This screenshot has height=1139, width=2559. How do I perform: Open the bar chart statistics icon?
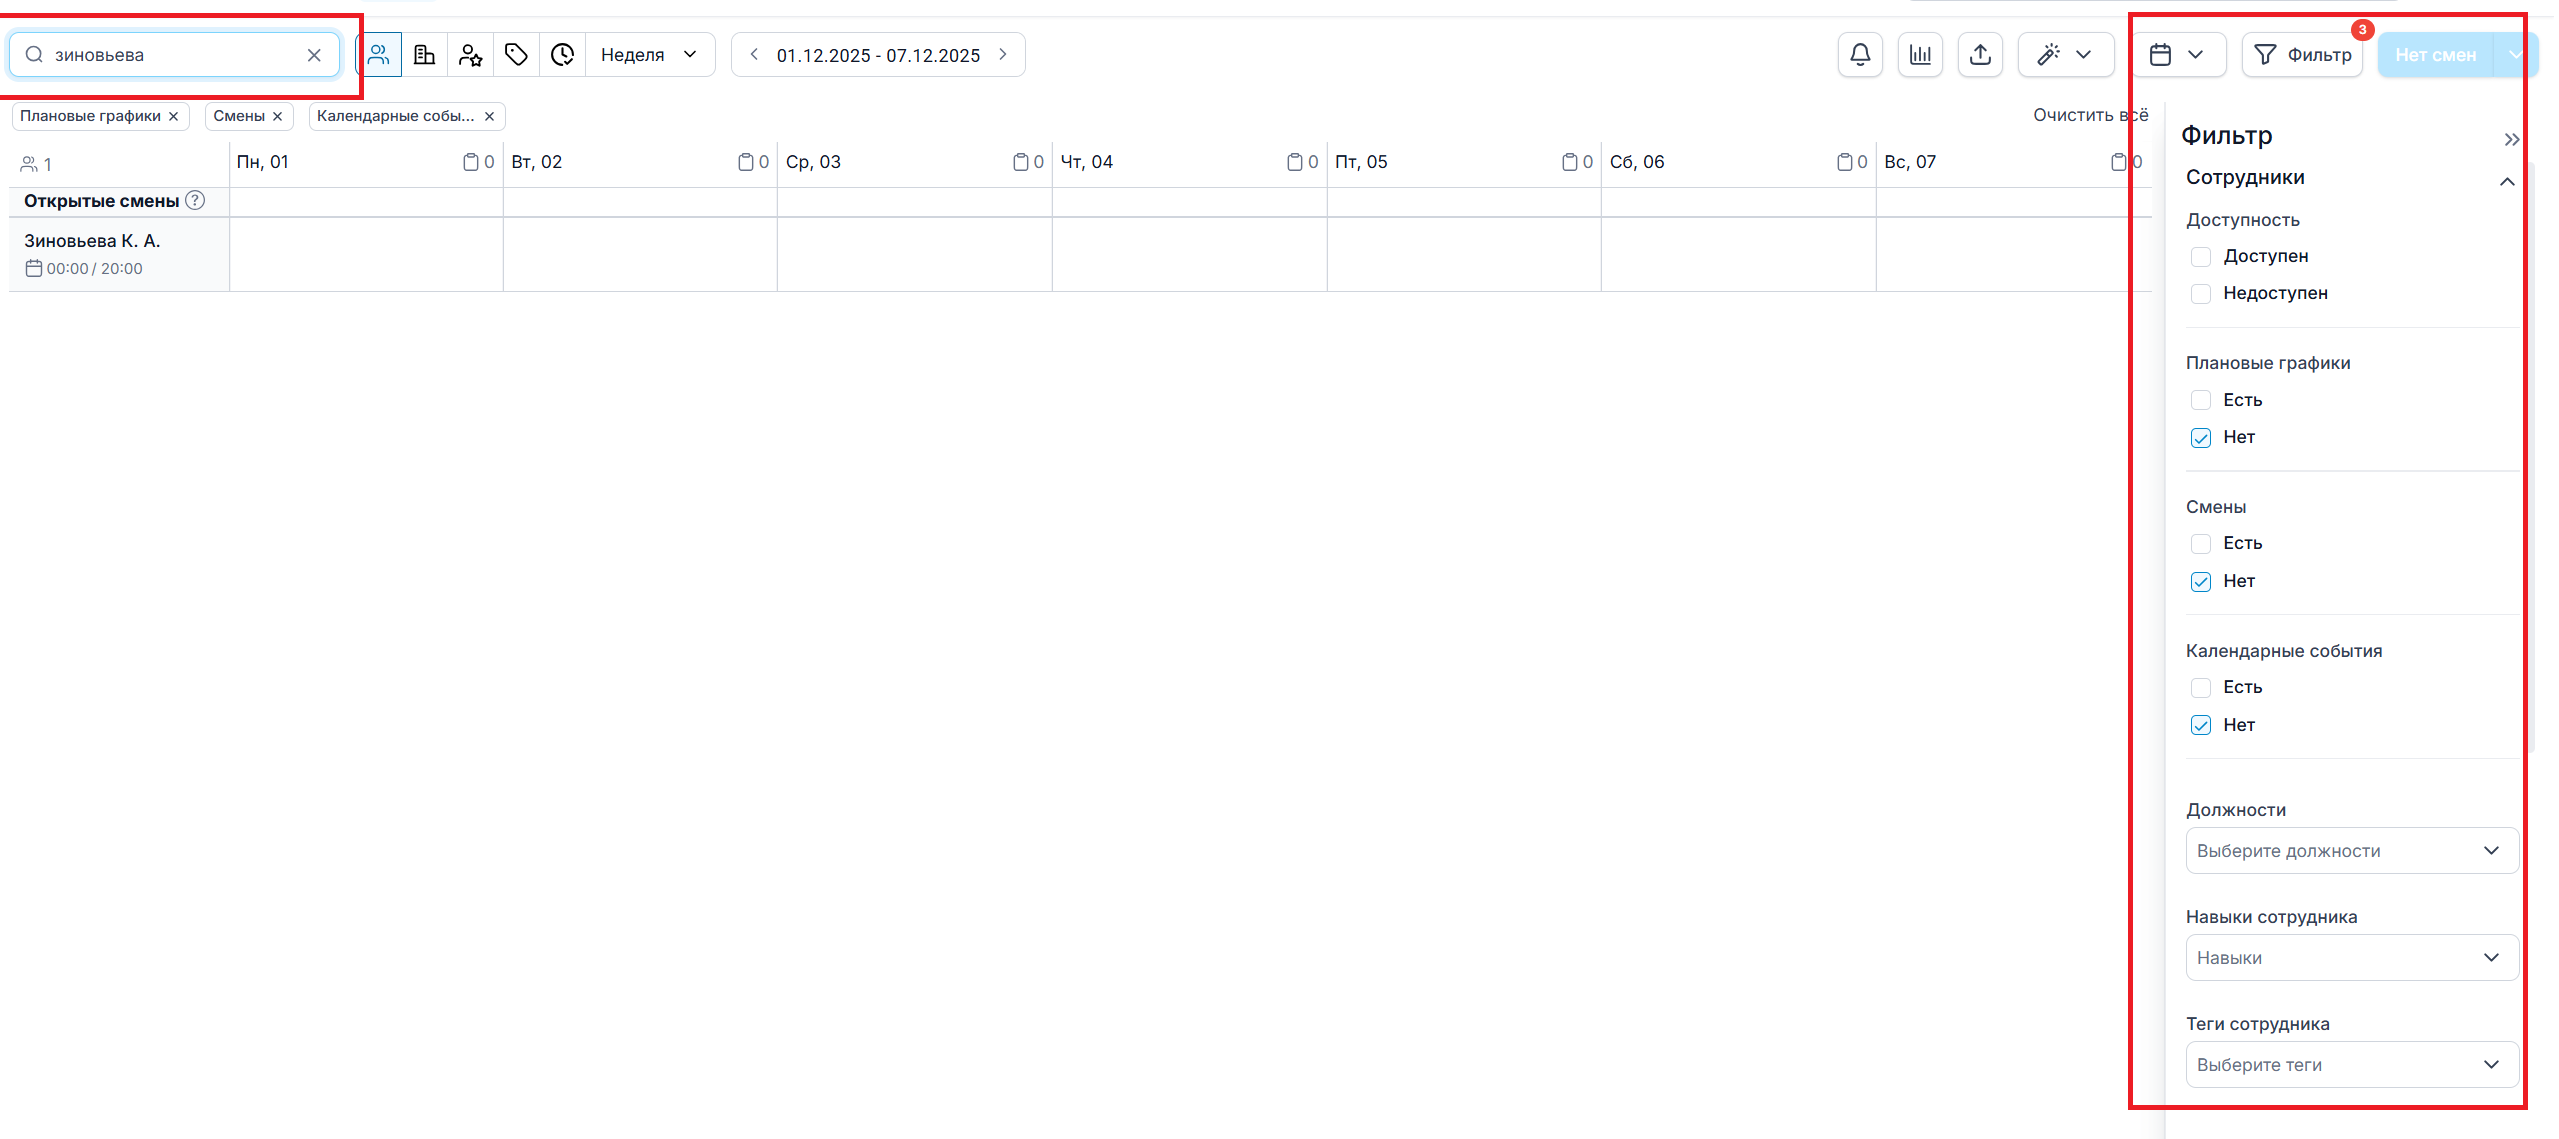point(1919,55)
